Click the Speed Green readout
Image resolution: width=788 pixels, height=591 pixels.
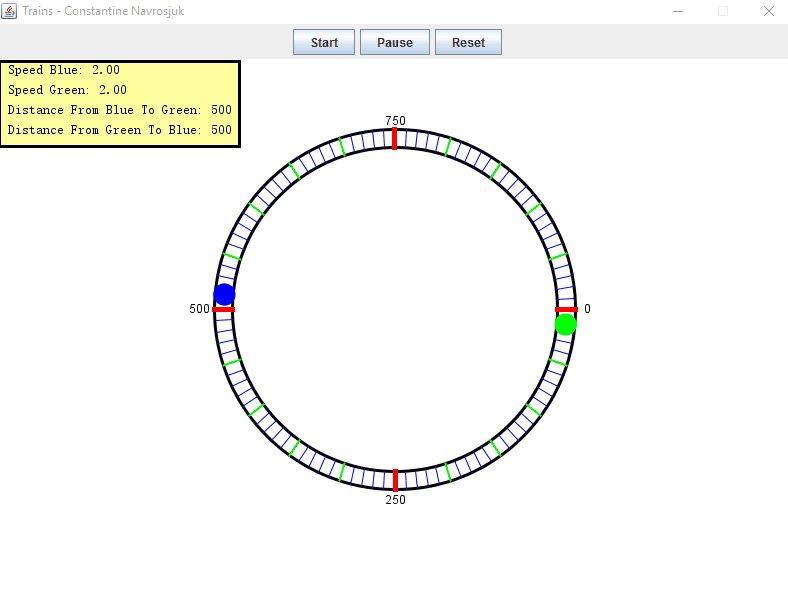point(67,90)
